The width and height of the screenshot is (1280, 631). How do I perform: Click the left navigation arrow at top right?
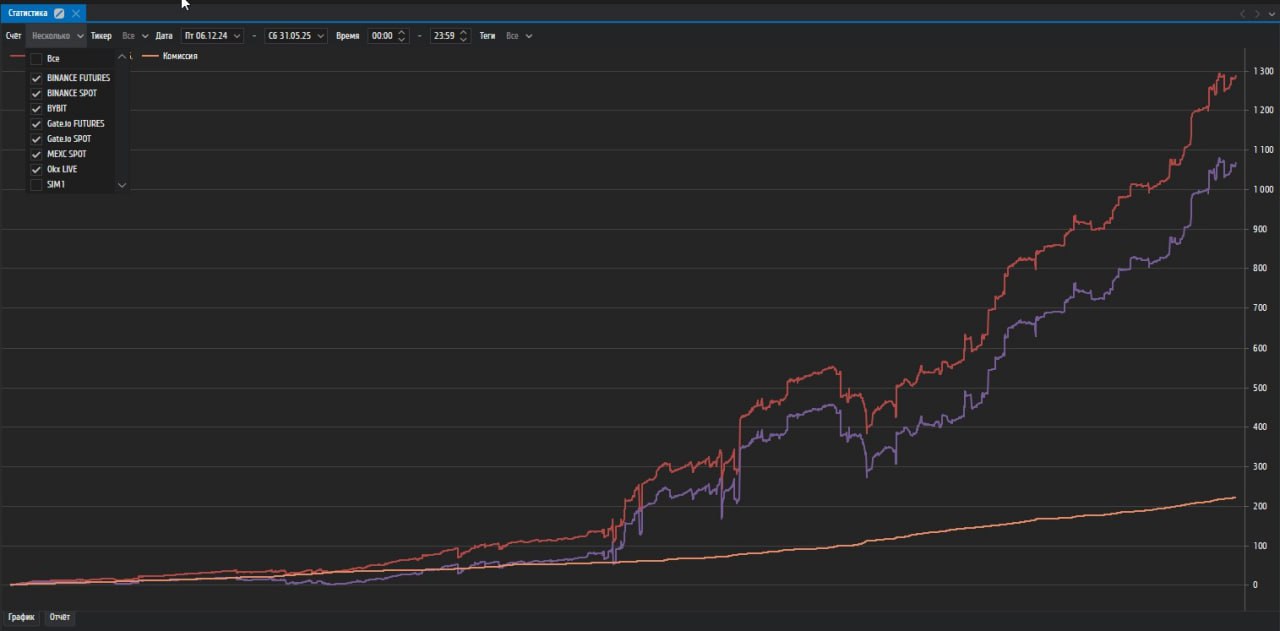pos(1243,13)
